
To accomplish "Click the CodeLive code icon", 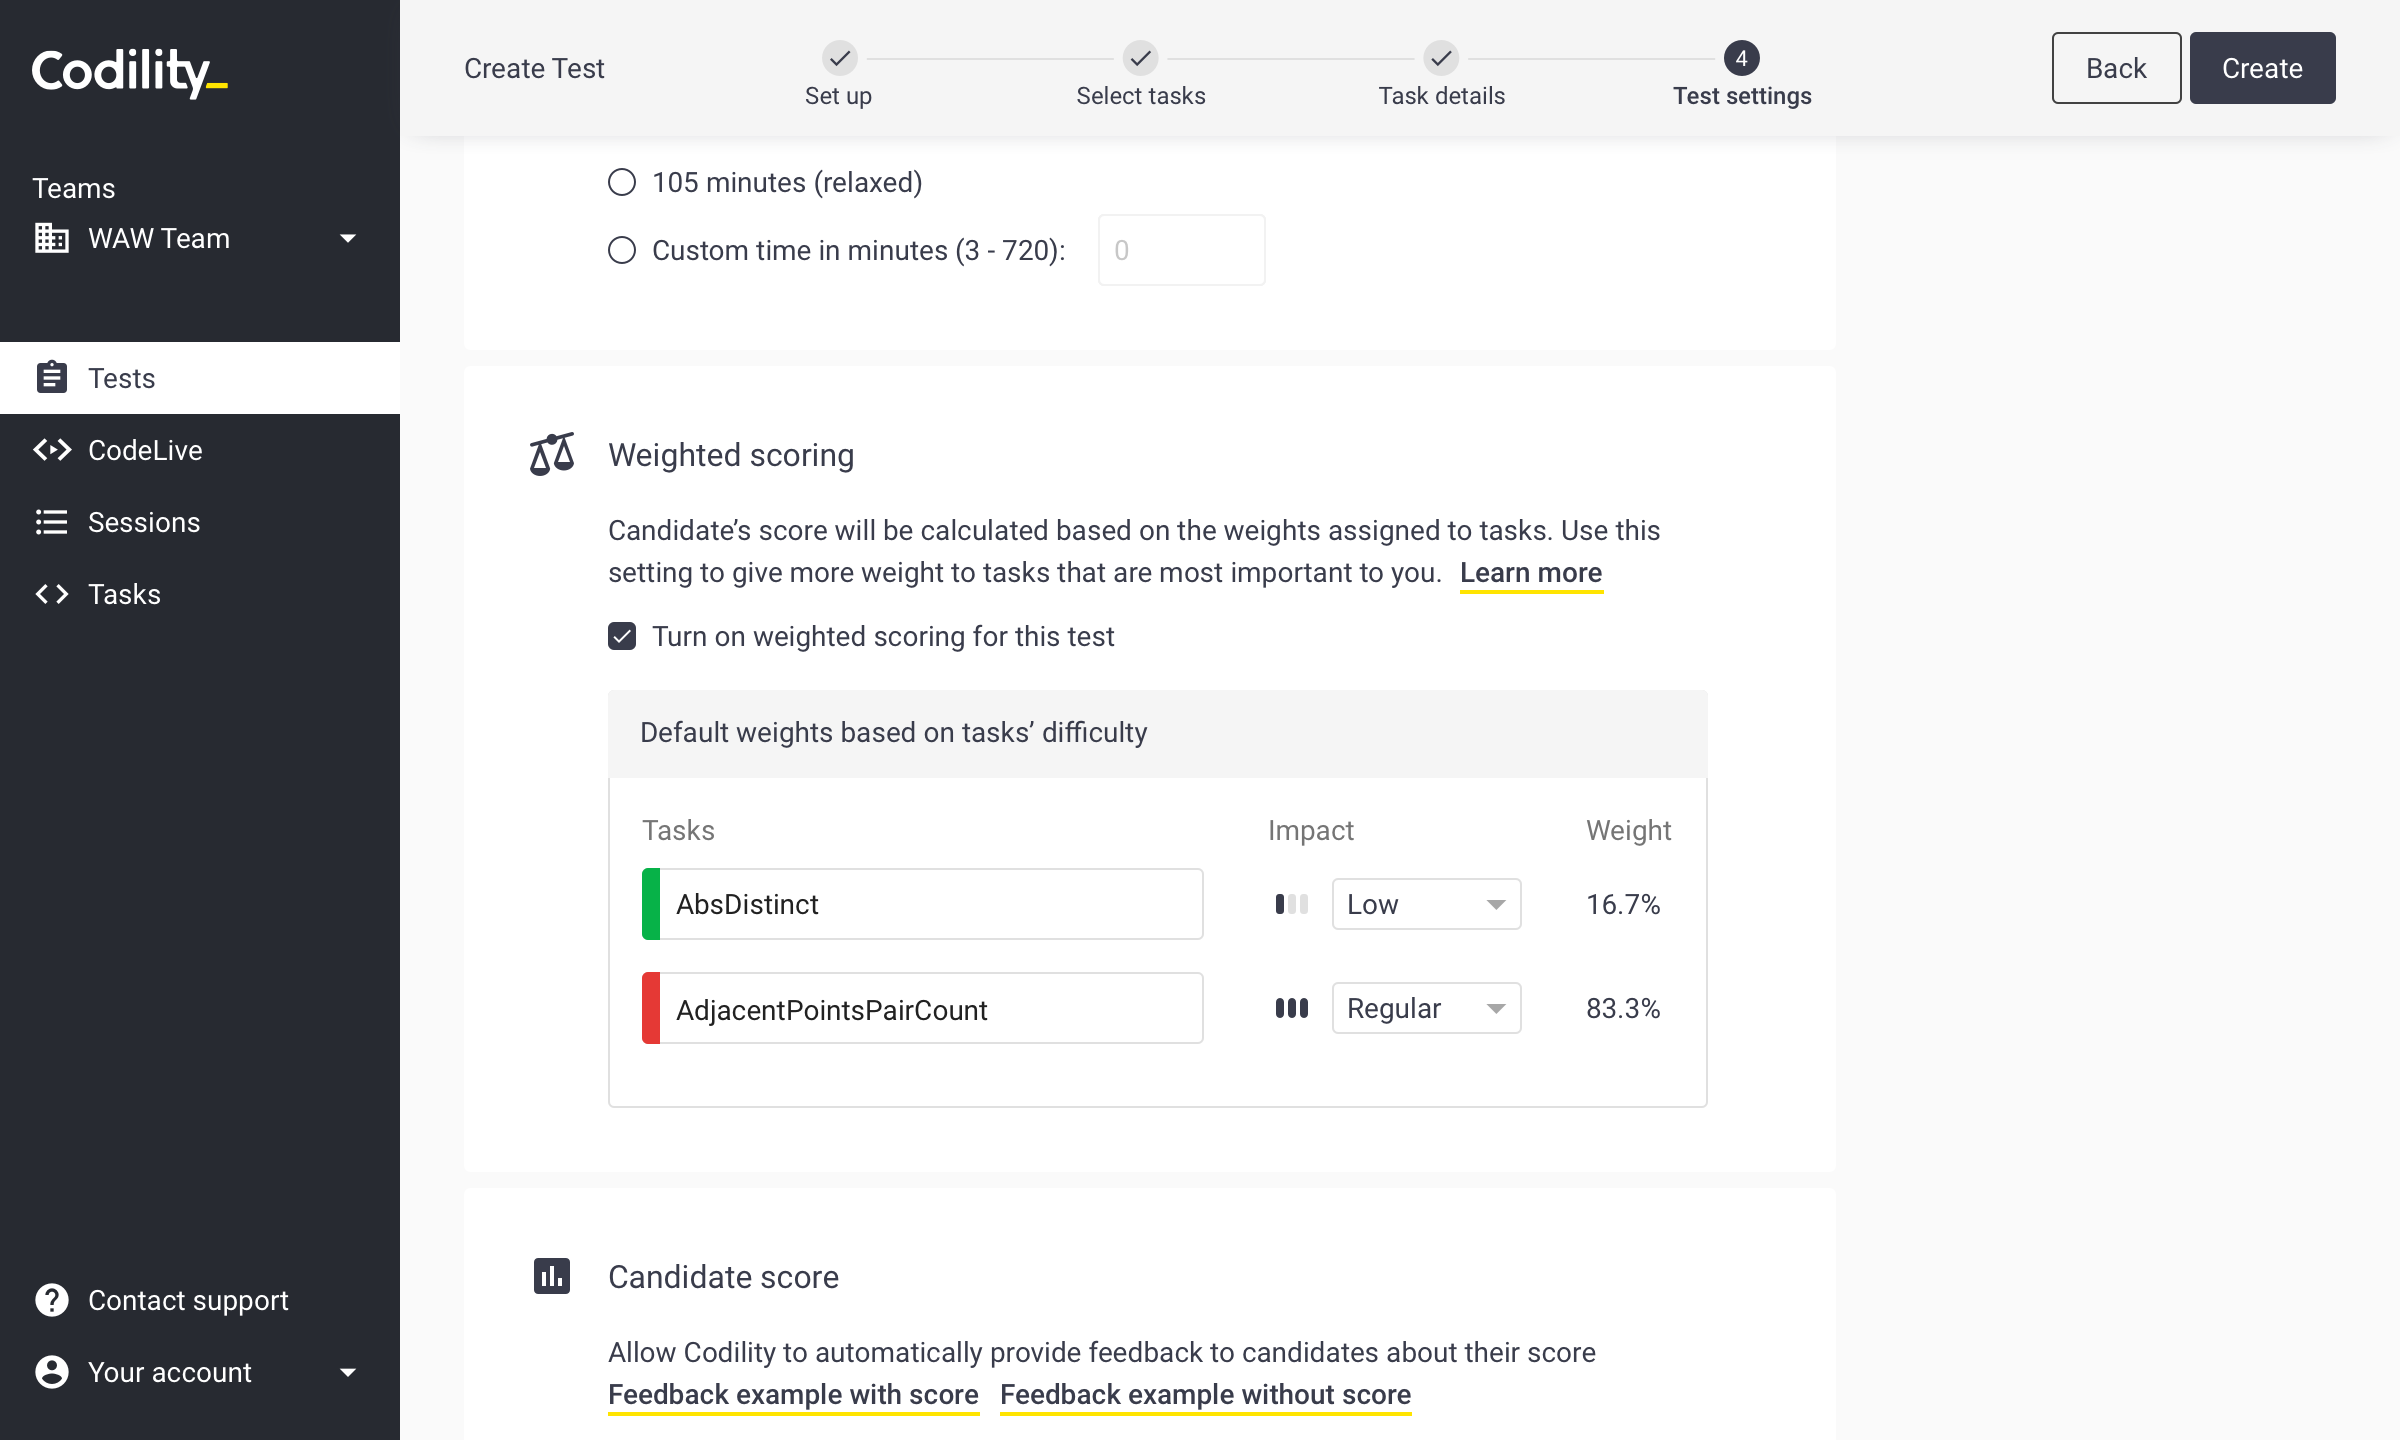I will tap(52, 450).
